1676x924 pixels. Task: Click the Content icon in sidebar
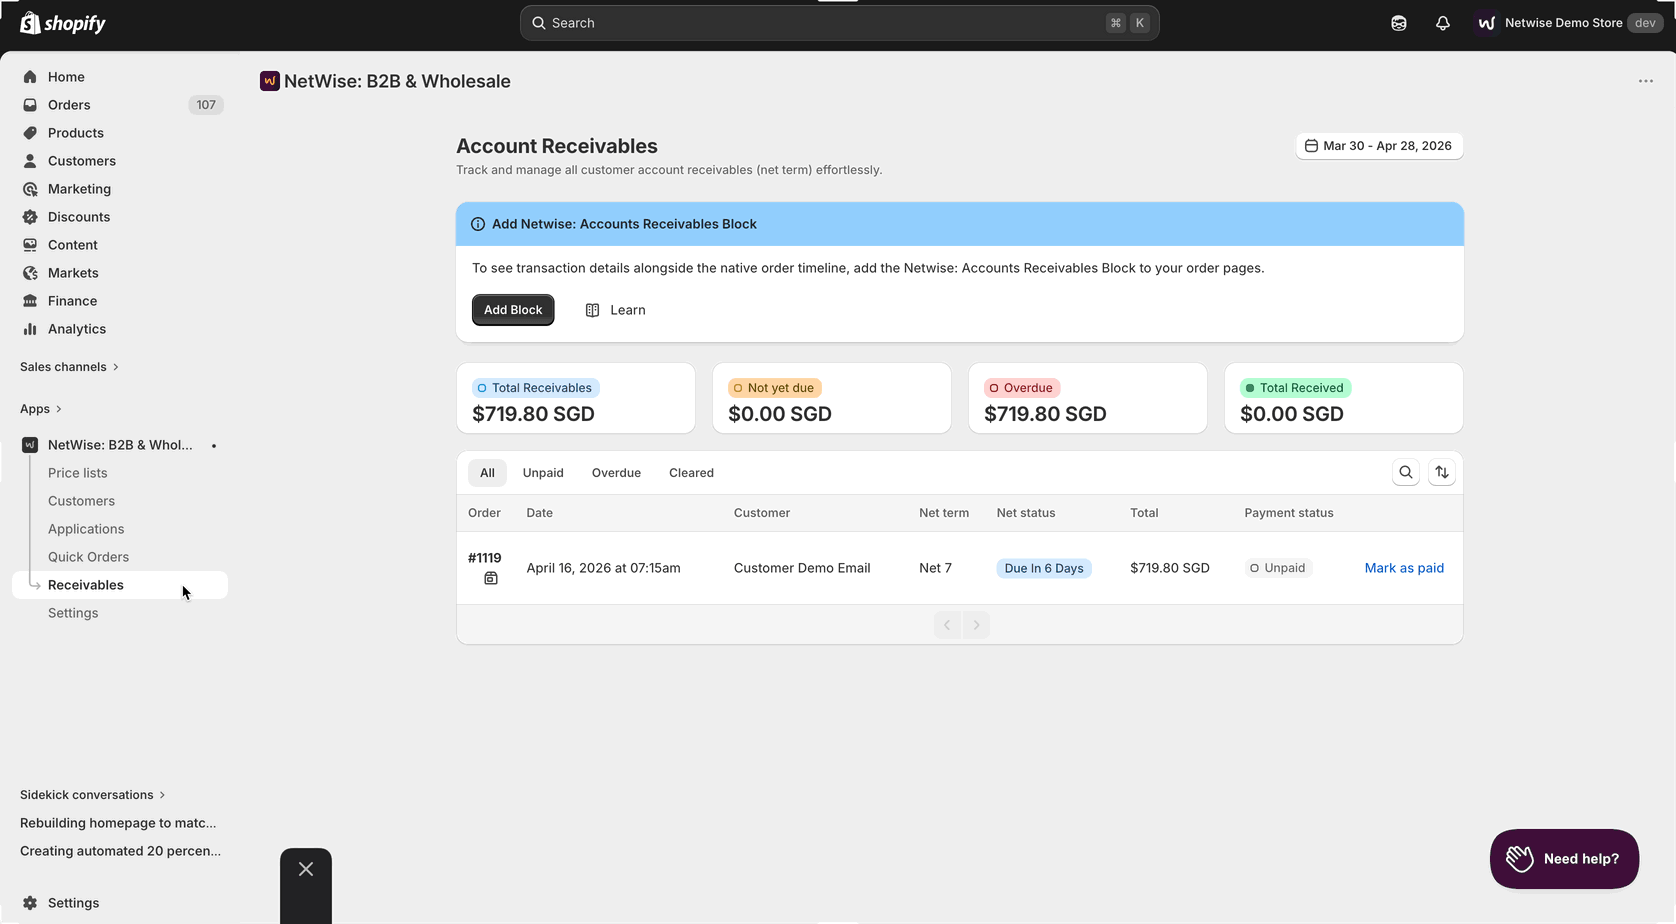point(30,245)
